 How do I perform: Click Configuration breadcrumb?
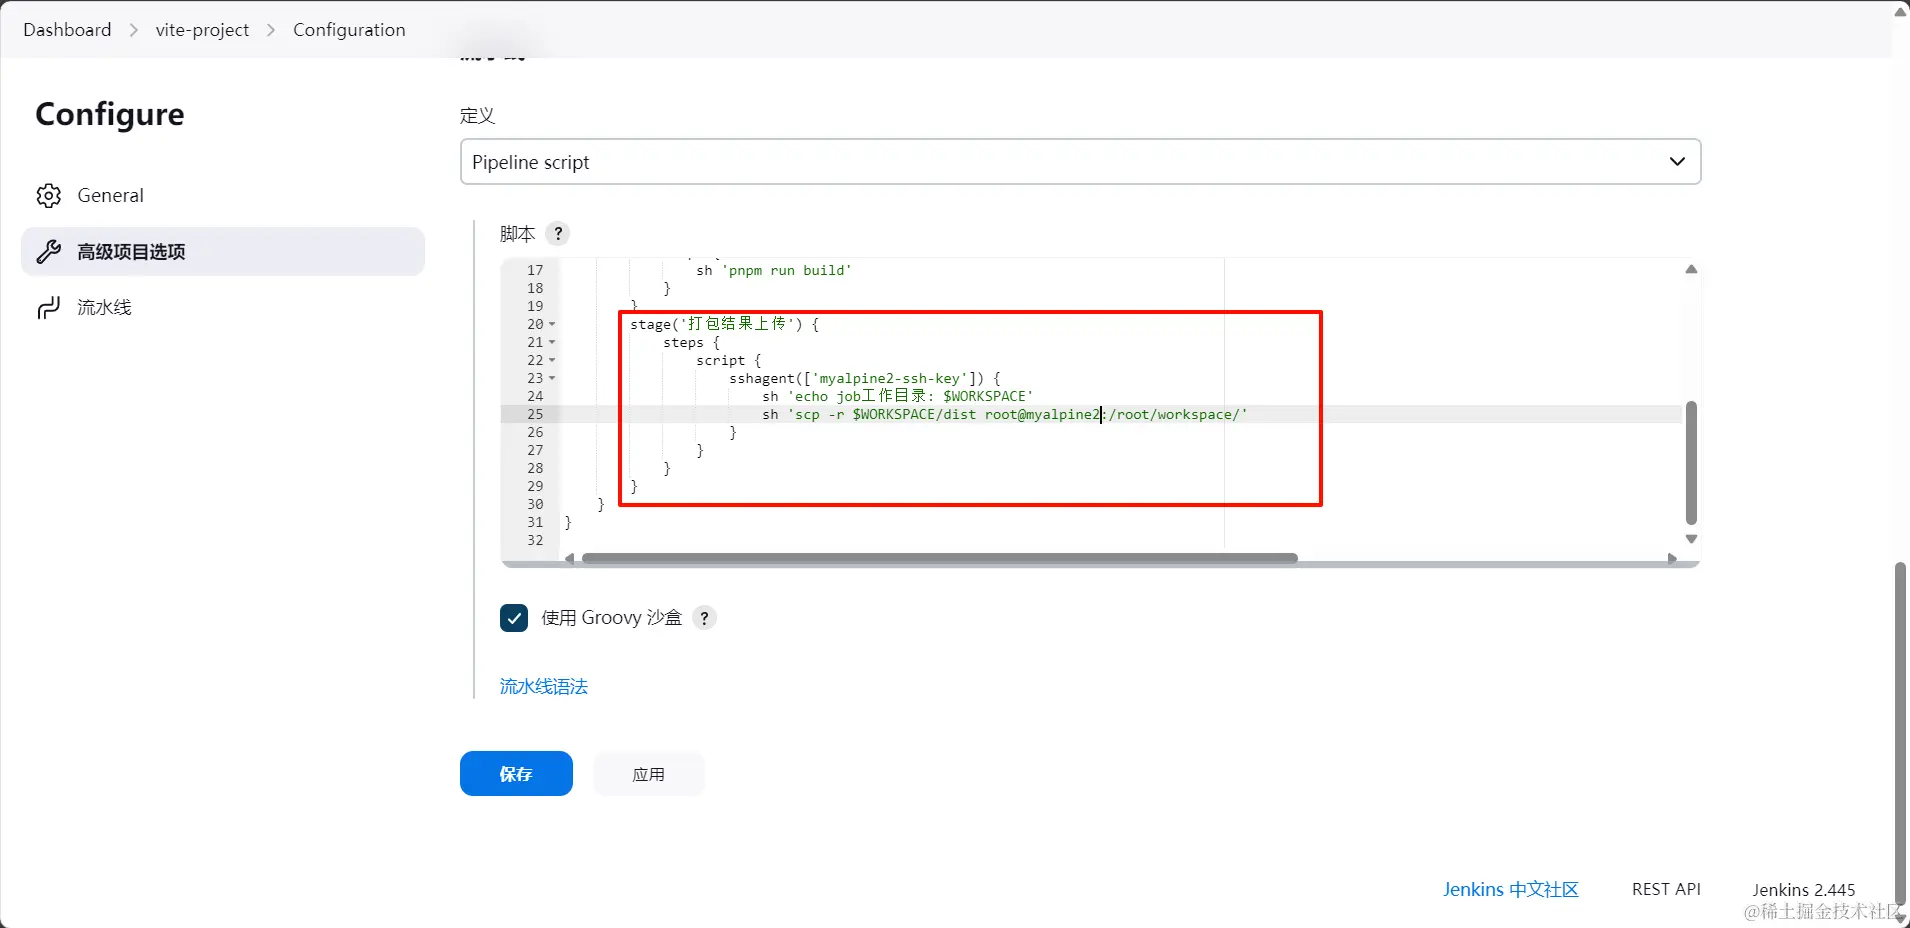(x=349, y=30)
